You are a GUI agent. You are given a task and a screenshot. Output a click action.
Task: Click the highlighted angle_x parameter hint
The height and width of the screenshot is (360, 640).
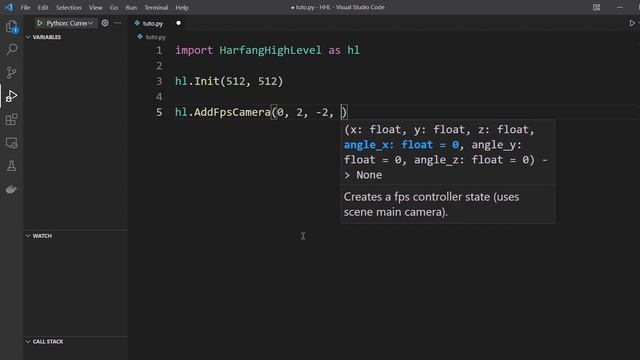(402, 144)
